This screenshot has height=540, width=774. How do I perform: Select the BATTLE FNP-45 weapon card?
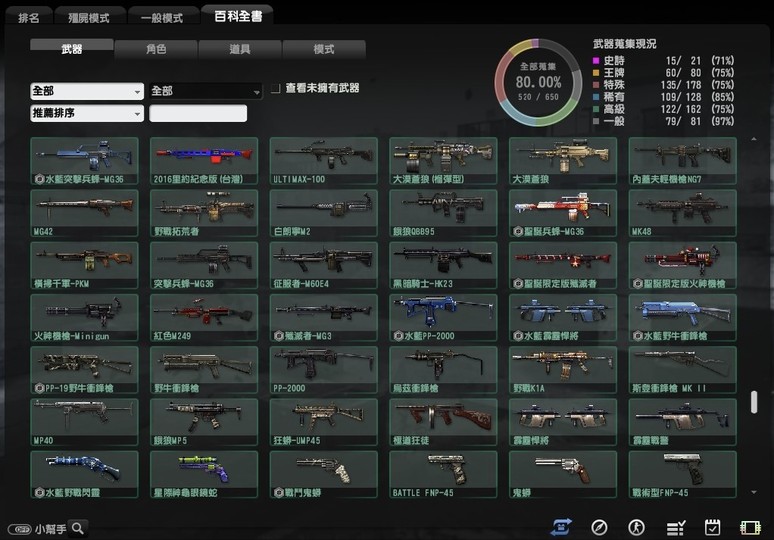click(x=443, y=475)
